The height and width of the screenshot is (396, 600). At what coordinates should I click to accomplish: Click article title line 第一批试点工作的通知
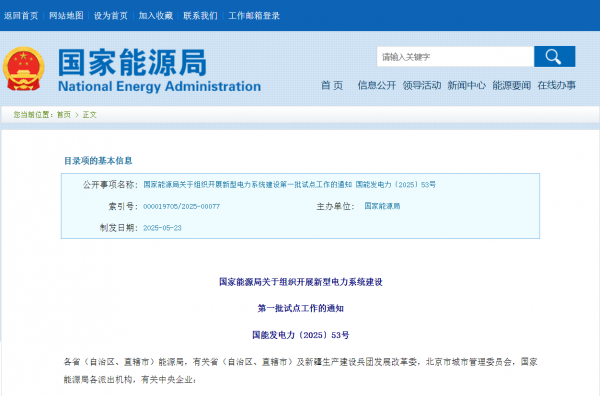301,308
